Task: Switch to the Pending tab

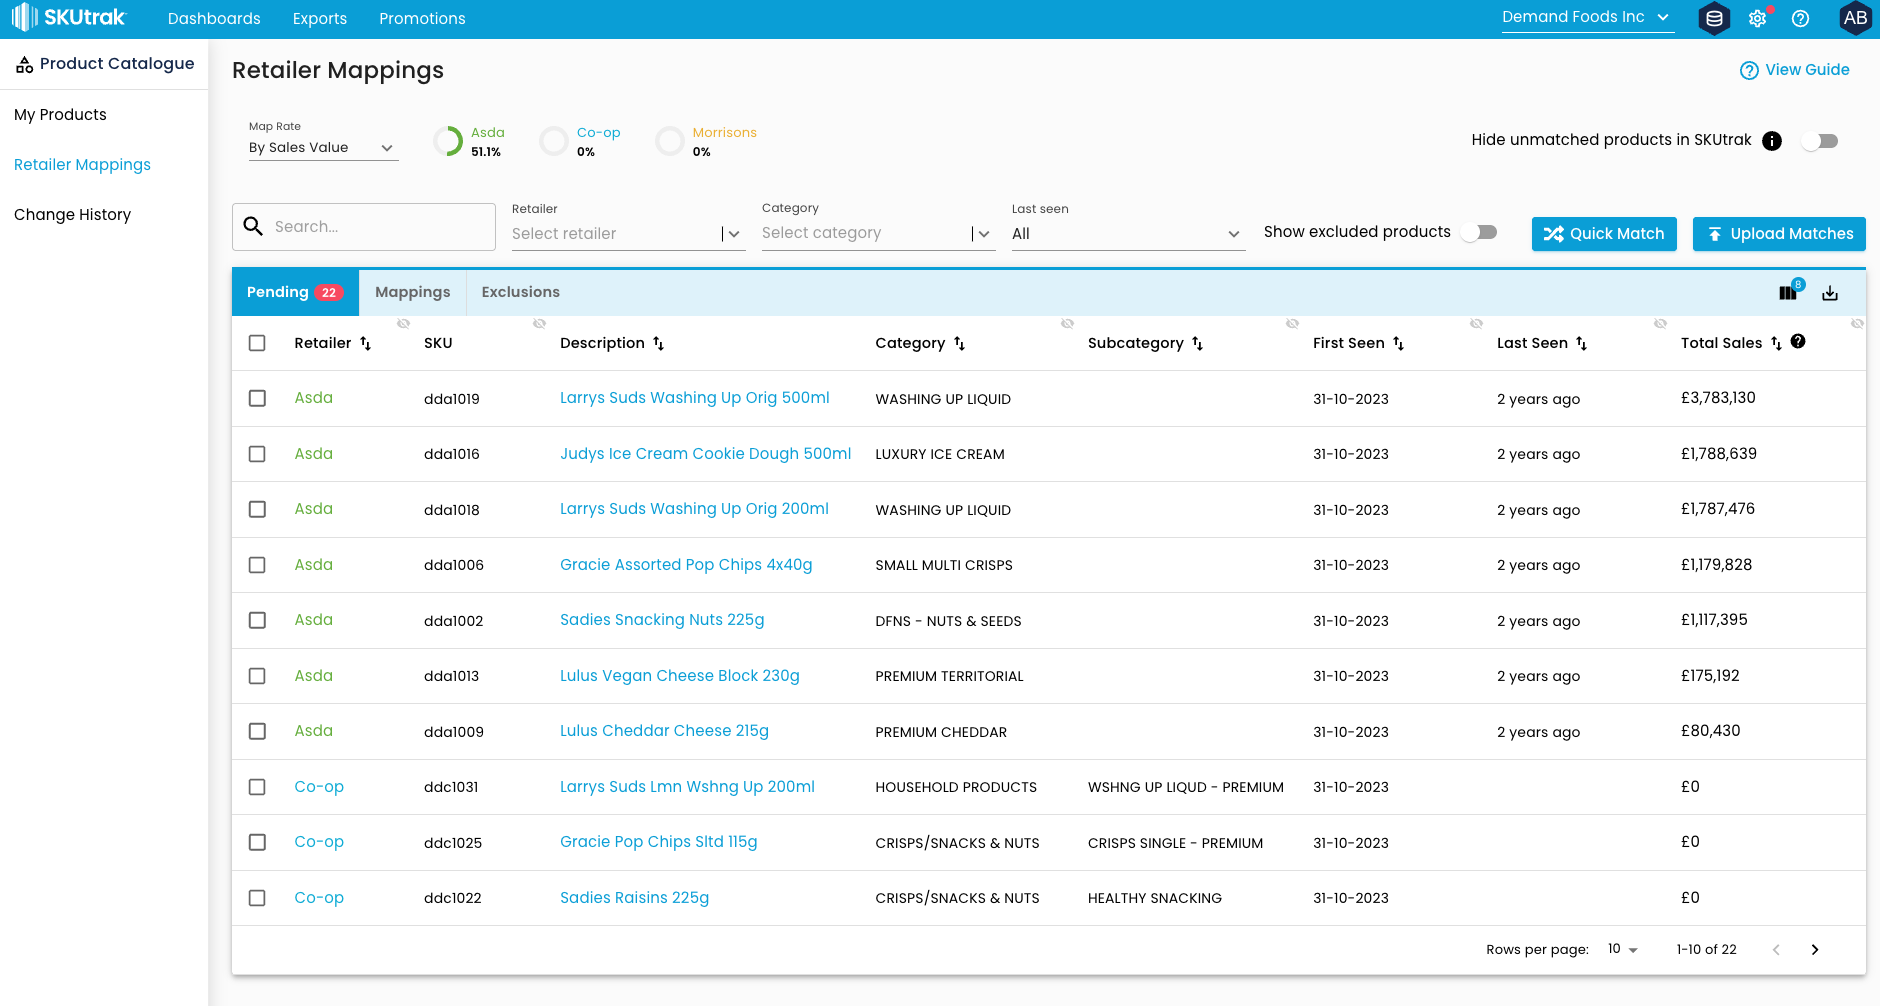Action: point(295,292)
